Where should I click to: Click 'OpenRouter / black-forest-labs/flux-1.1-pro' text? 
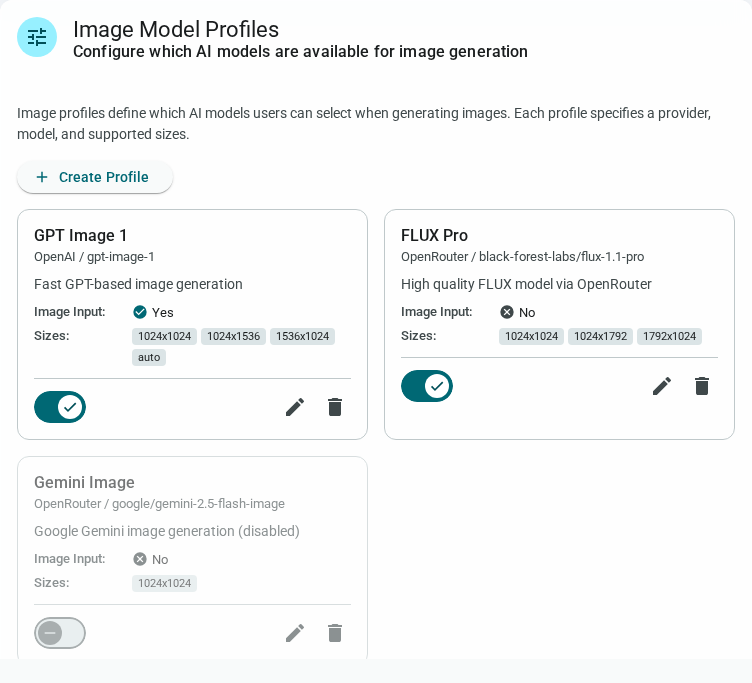[523, 257]
